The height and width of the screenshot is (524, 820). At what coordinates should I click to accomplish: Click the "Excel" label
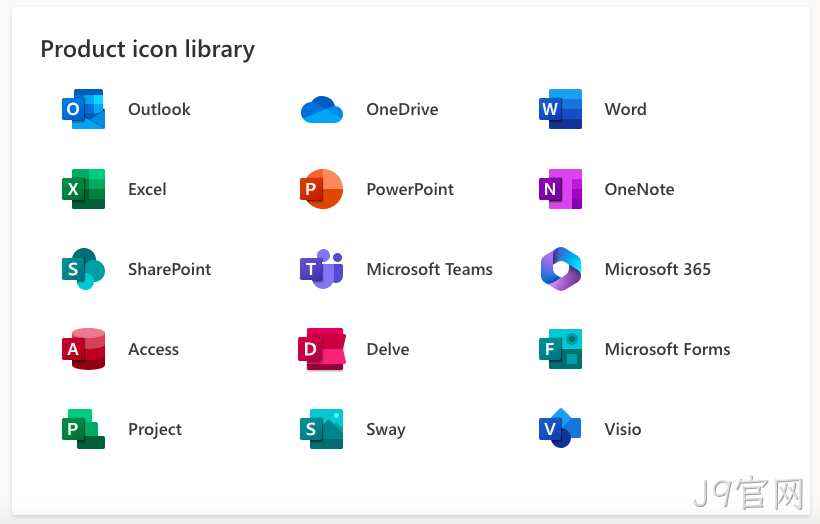point(147,189)
